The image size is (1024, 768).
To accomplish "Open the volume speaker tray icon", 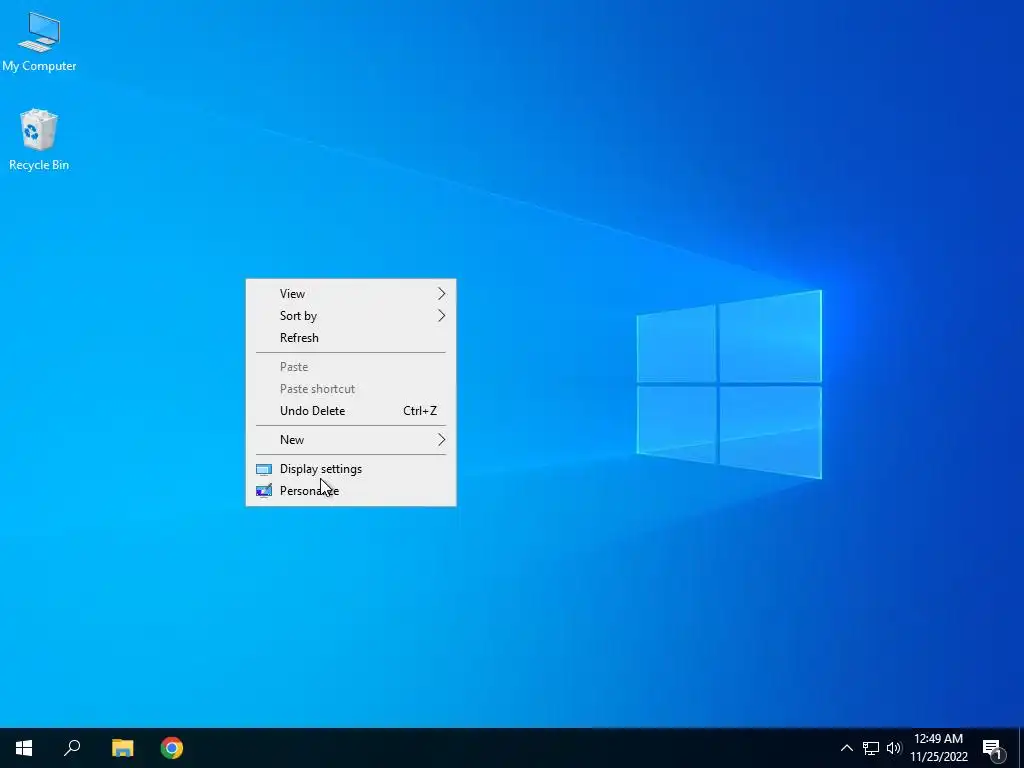I will pos(893,748).
